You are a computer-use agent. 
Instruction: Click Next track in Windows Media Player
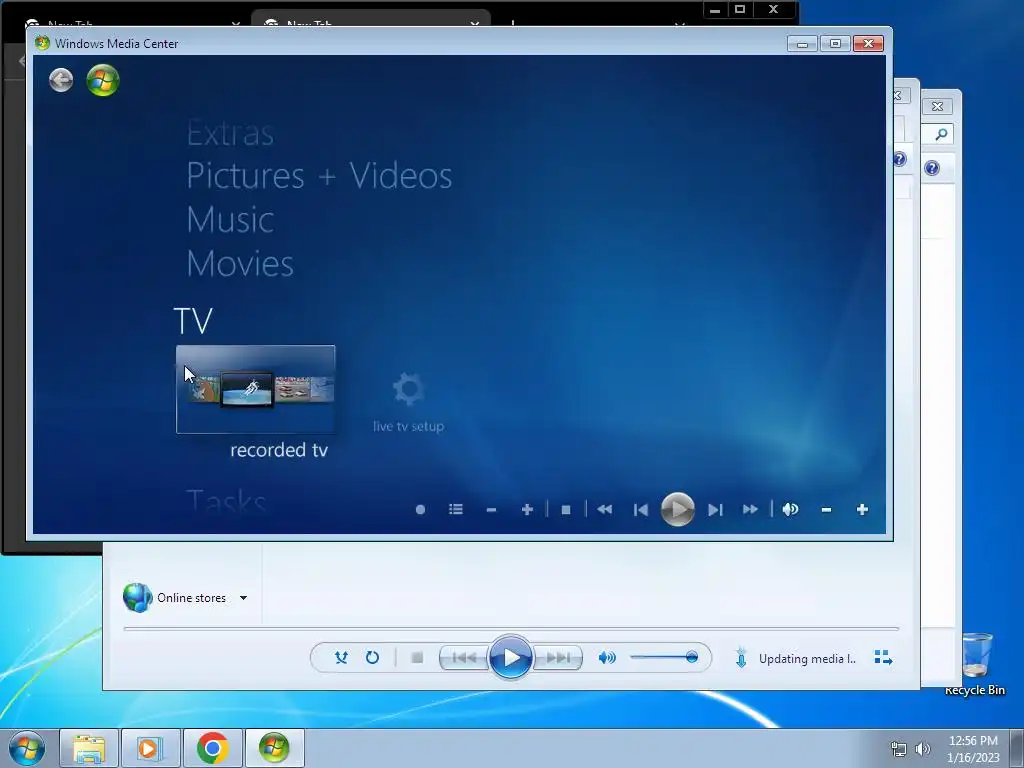pyautogui.click(x=558, y=658)
